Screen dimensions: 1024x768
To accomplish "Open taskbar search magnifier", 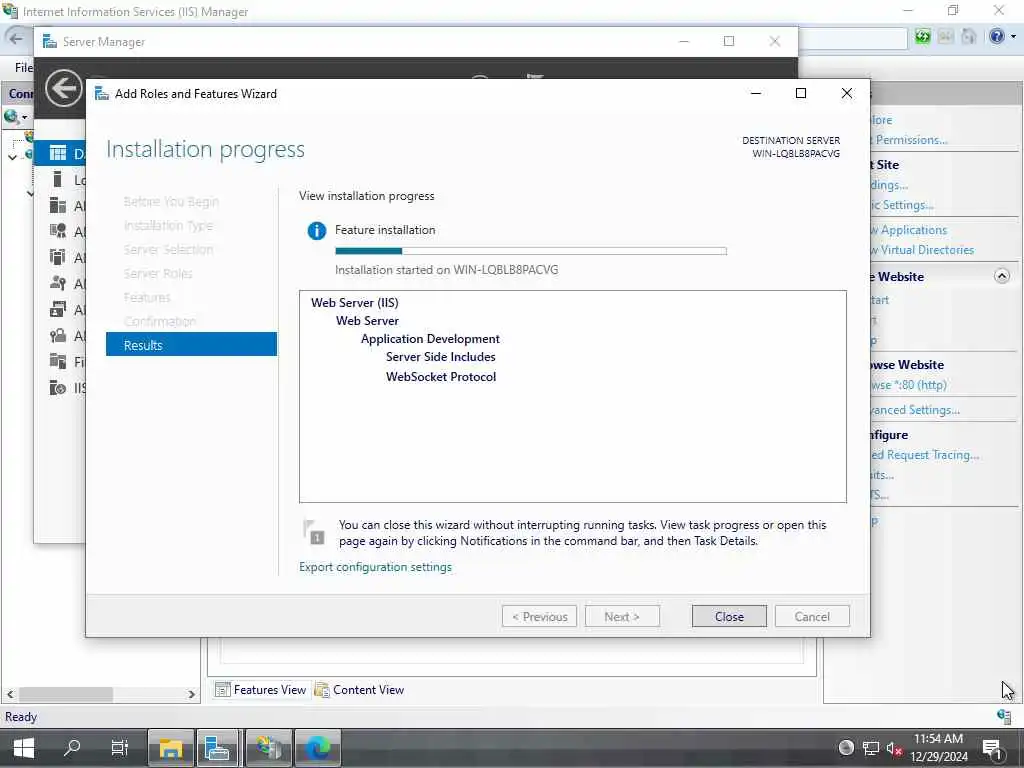I will pos(72,748).
